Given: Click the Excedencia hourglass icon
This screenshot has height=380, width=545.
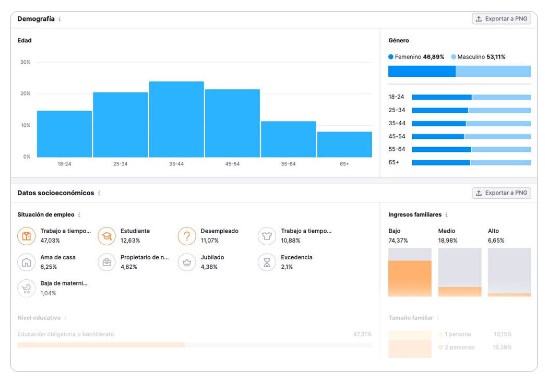Looking at the screenshot, I should click(267, 262).
